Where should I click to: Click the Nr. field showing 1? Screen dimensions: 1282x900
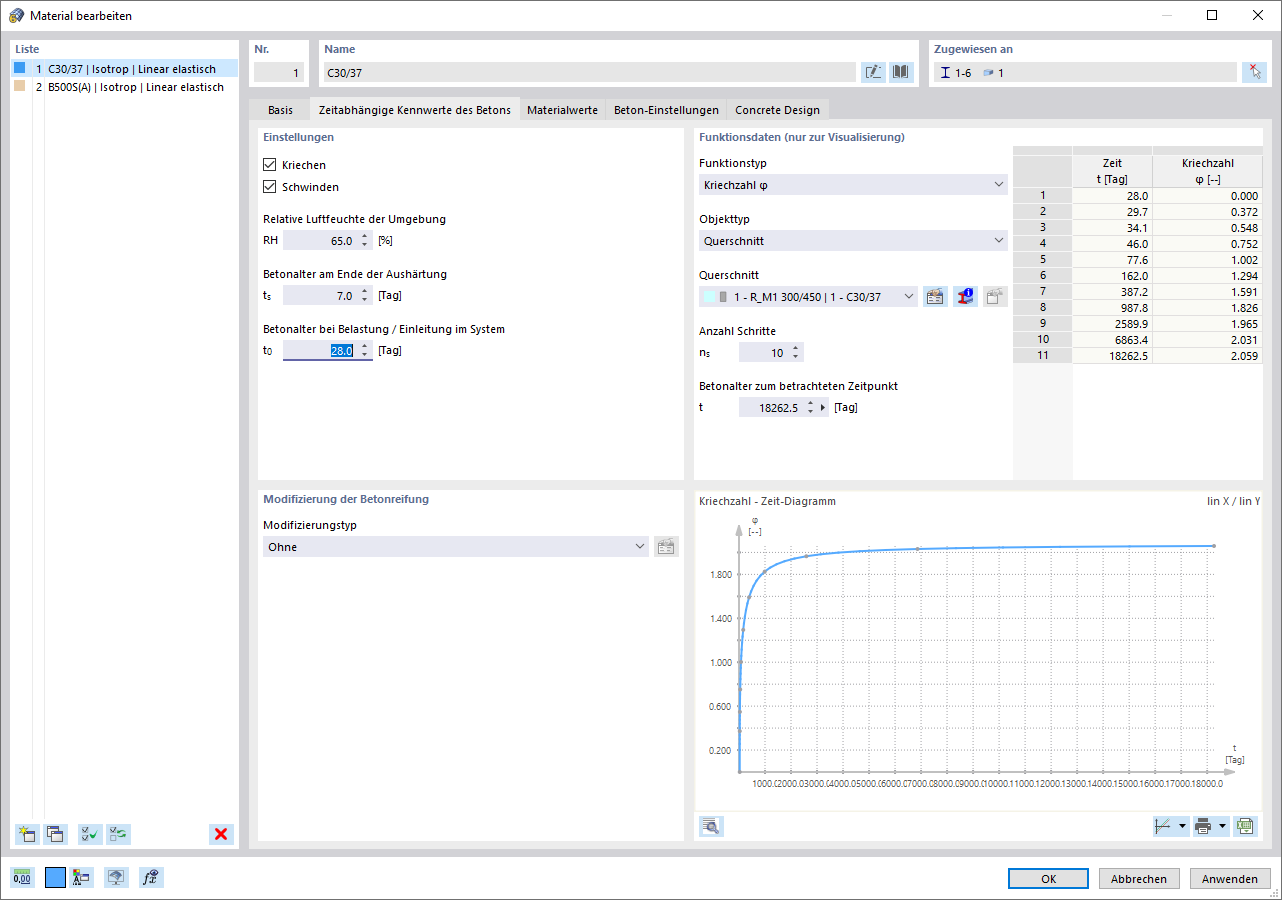(279, 72)
